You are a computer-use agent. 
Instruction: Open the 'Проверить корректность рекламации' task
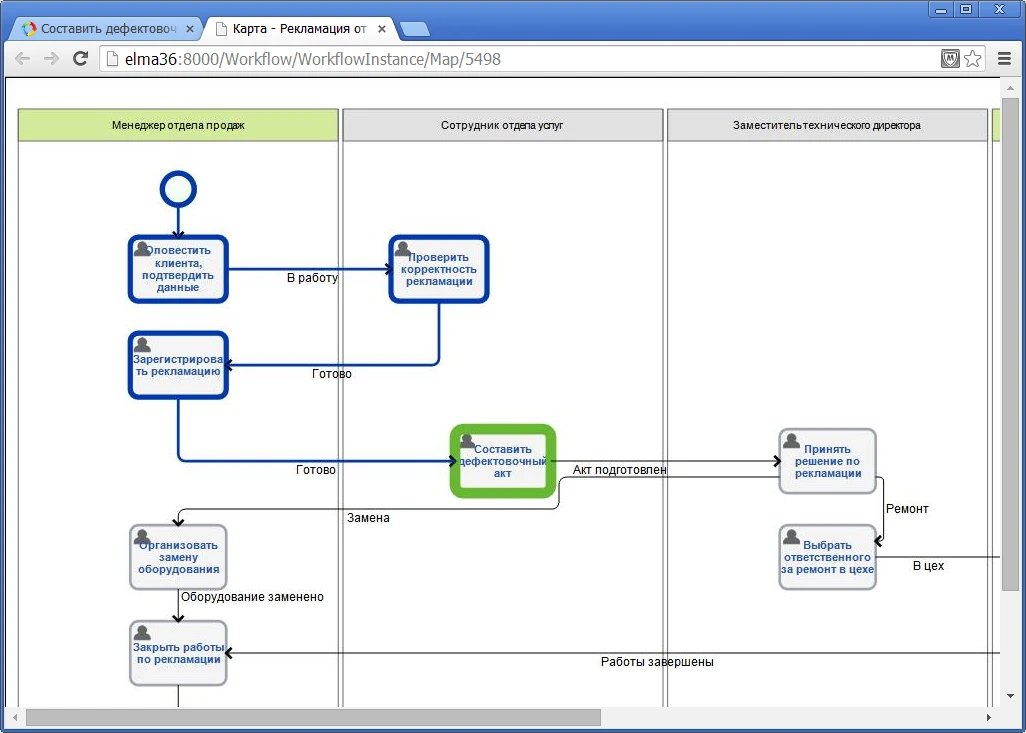[x=438, y=269]
